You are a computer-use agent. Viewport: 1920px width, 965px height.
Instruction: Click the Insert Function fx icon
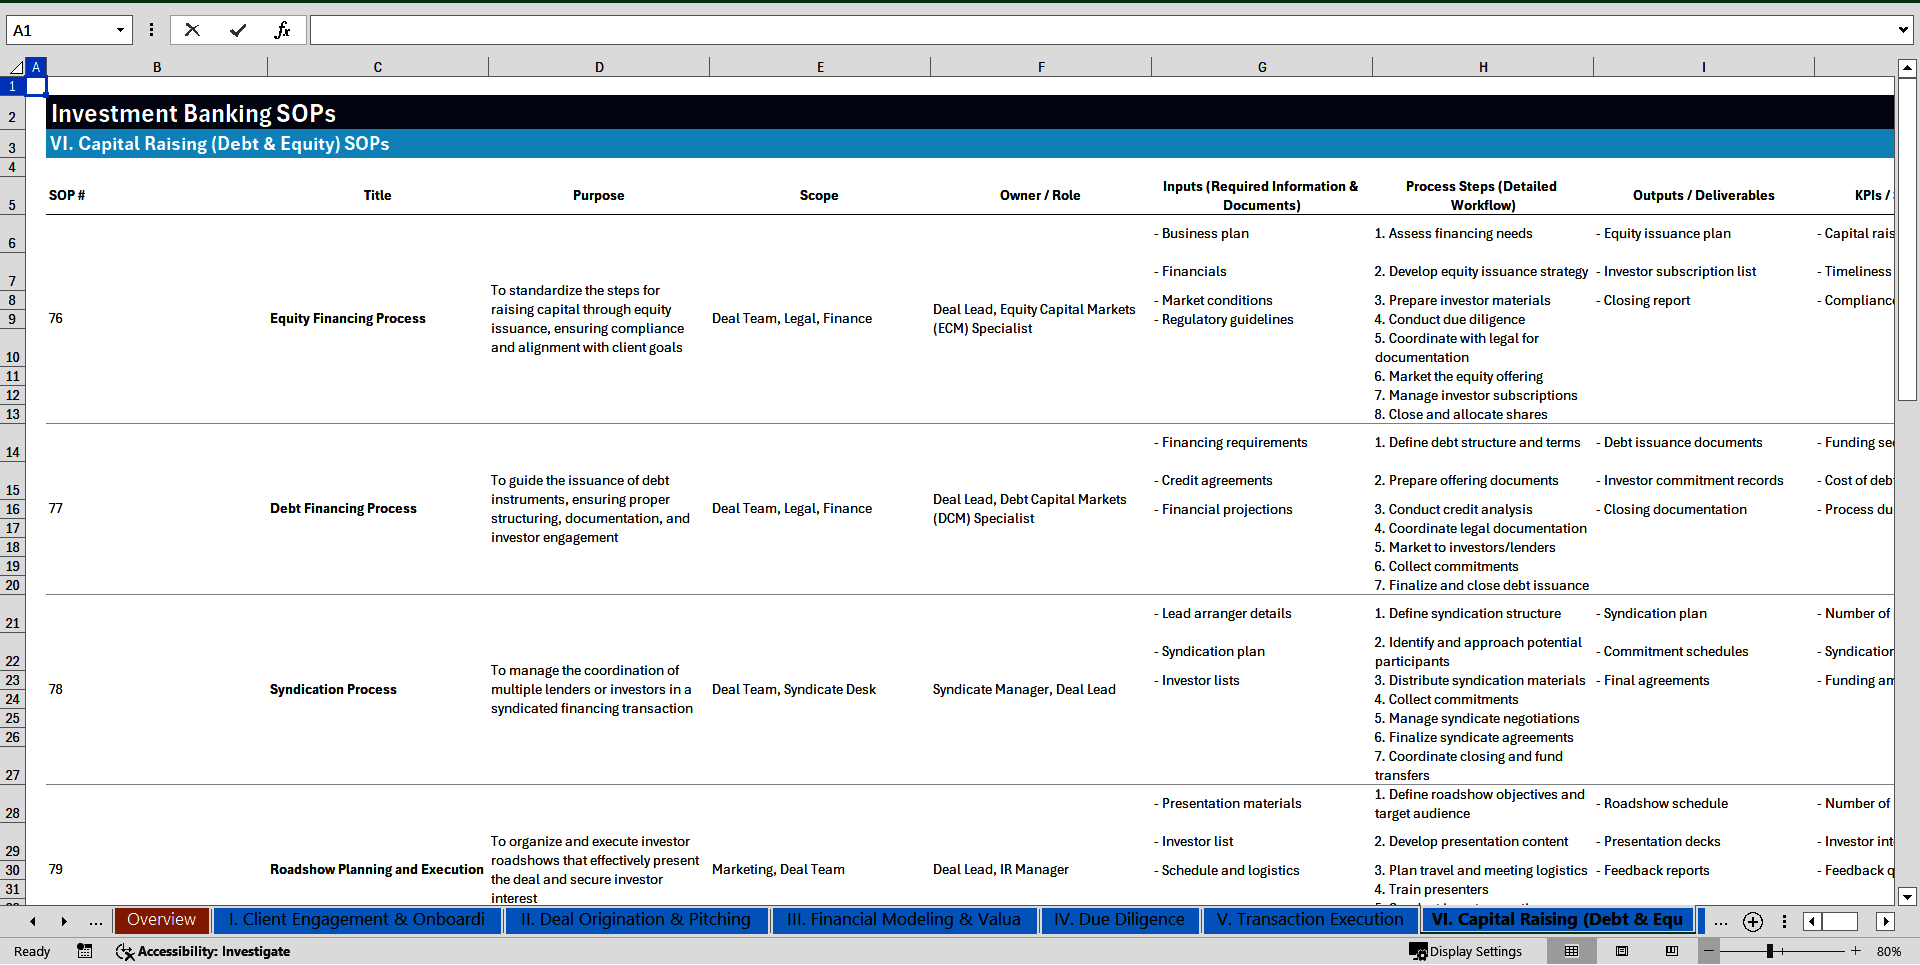click(x=282, y=30)
